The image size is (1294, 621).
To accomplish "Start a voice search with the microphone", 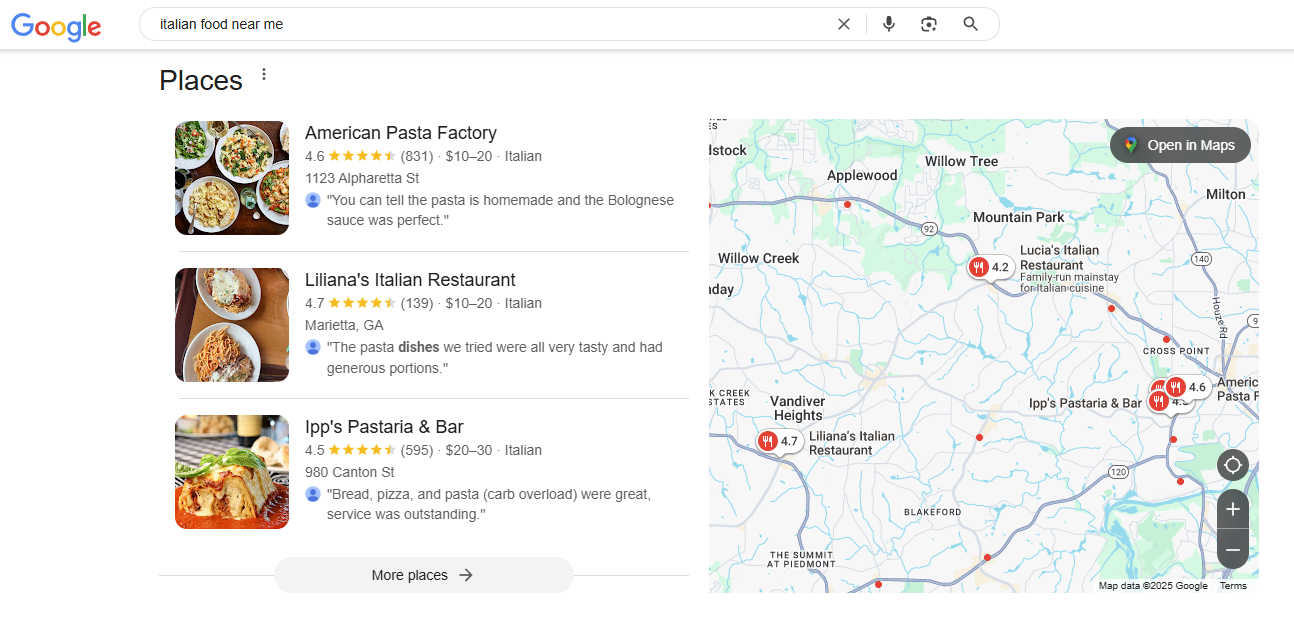I will click(889, 24).
